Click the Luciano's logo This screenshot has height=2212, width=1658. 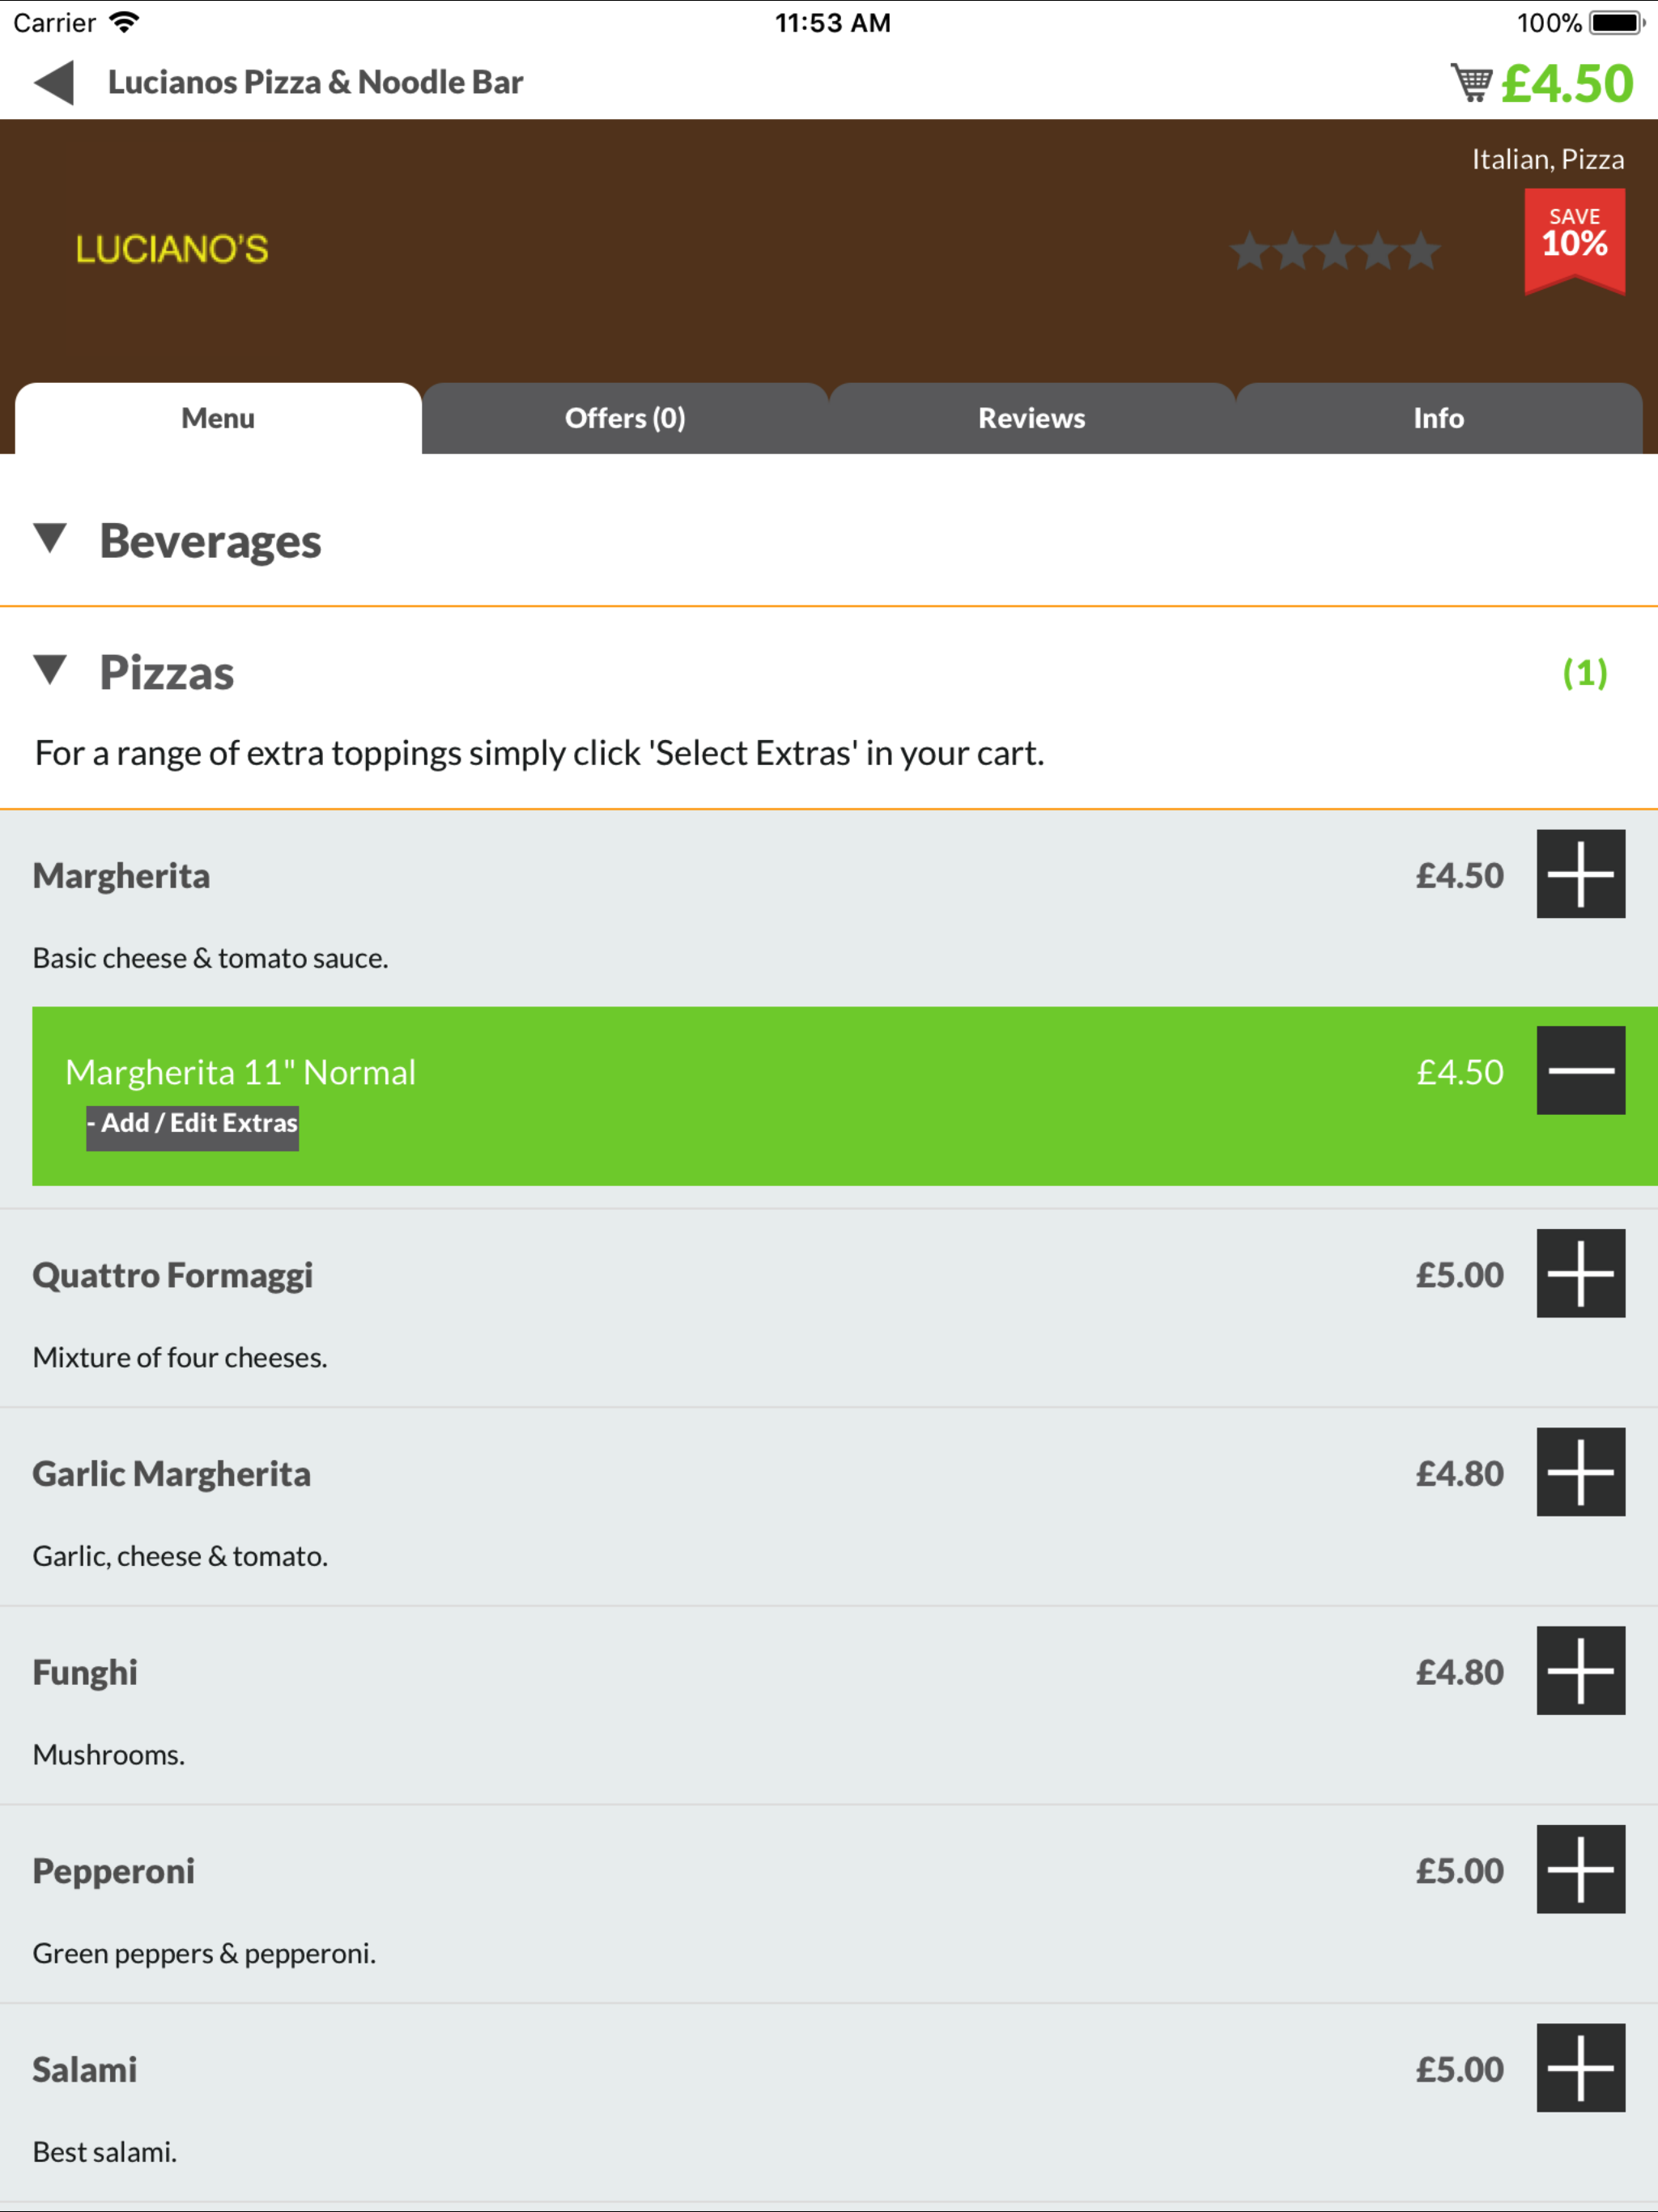click(172, 249)
